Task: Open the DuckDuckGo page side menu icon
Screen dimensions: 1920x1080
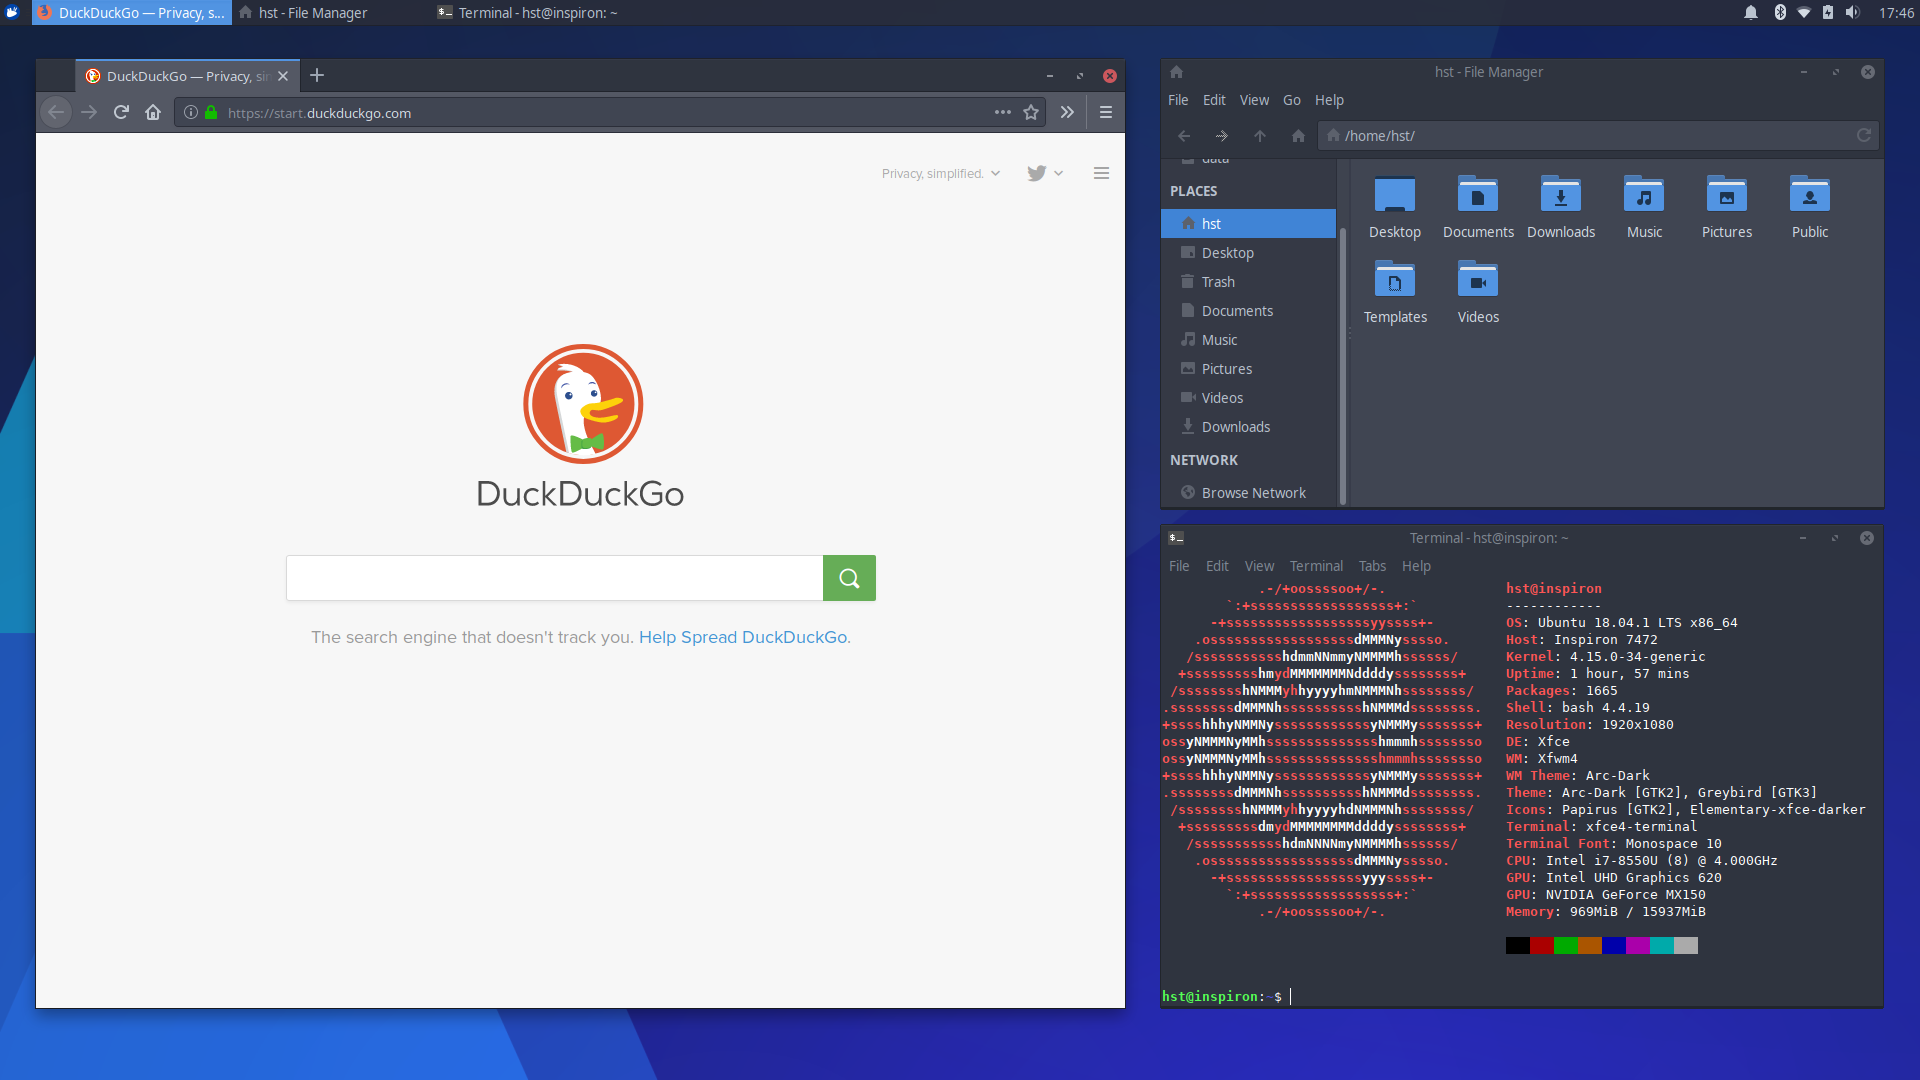Action: coord(1101,173)
